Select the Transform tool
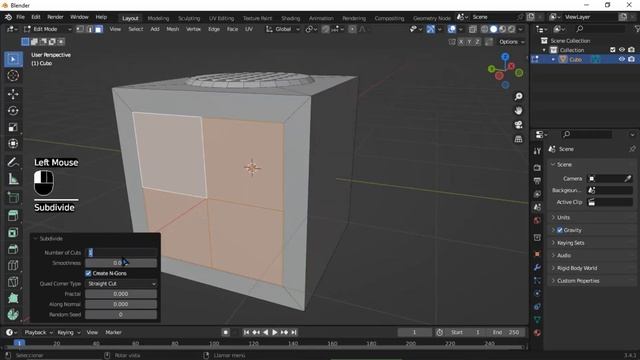Image resolution: width=640 pixels, height=360 pixels. [13, 144]
